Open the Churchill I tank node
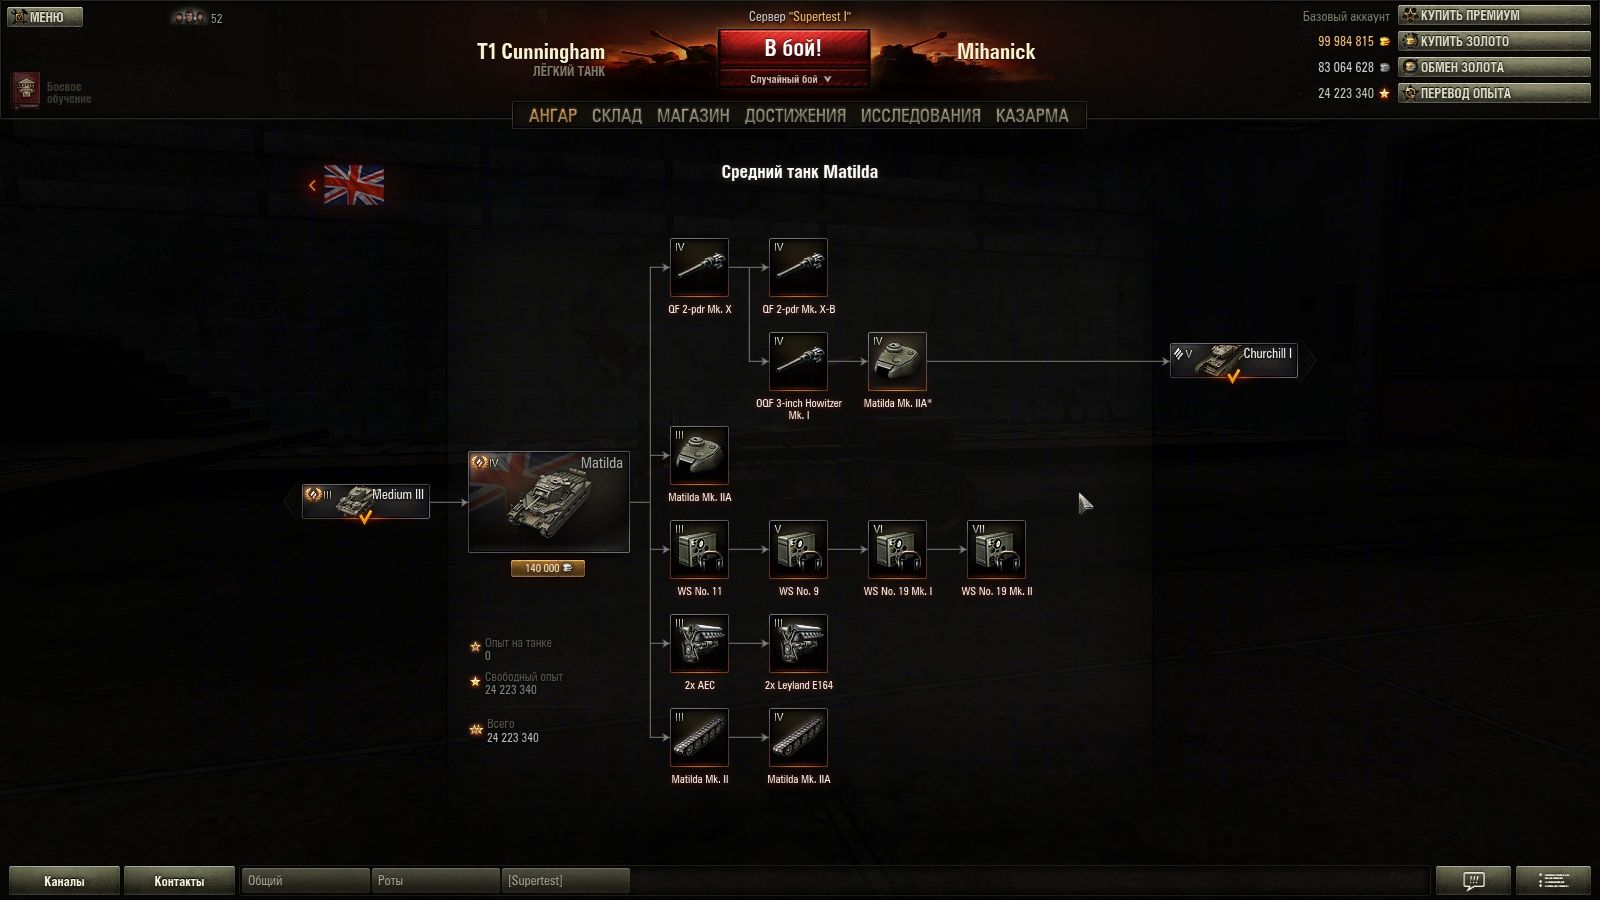This screenshot has width=1600, height=900. point(1234,361)
